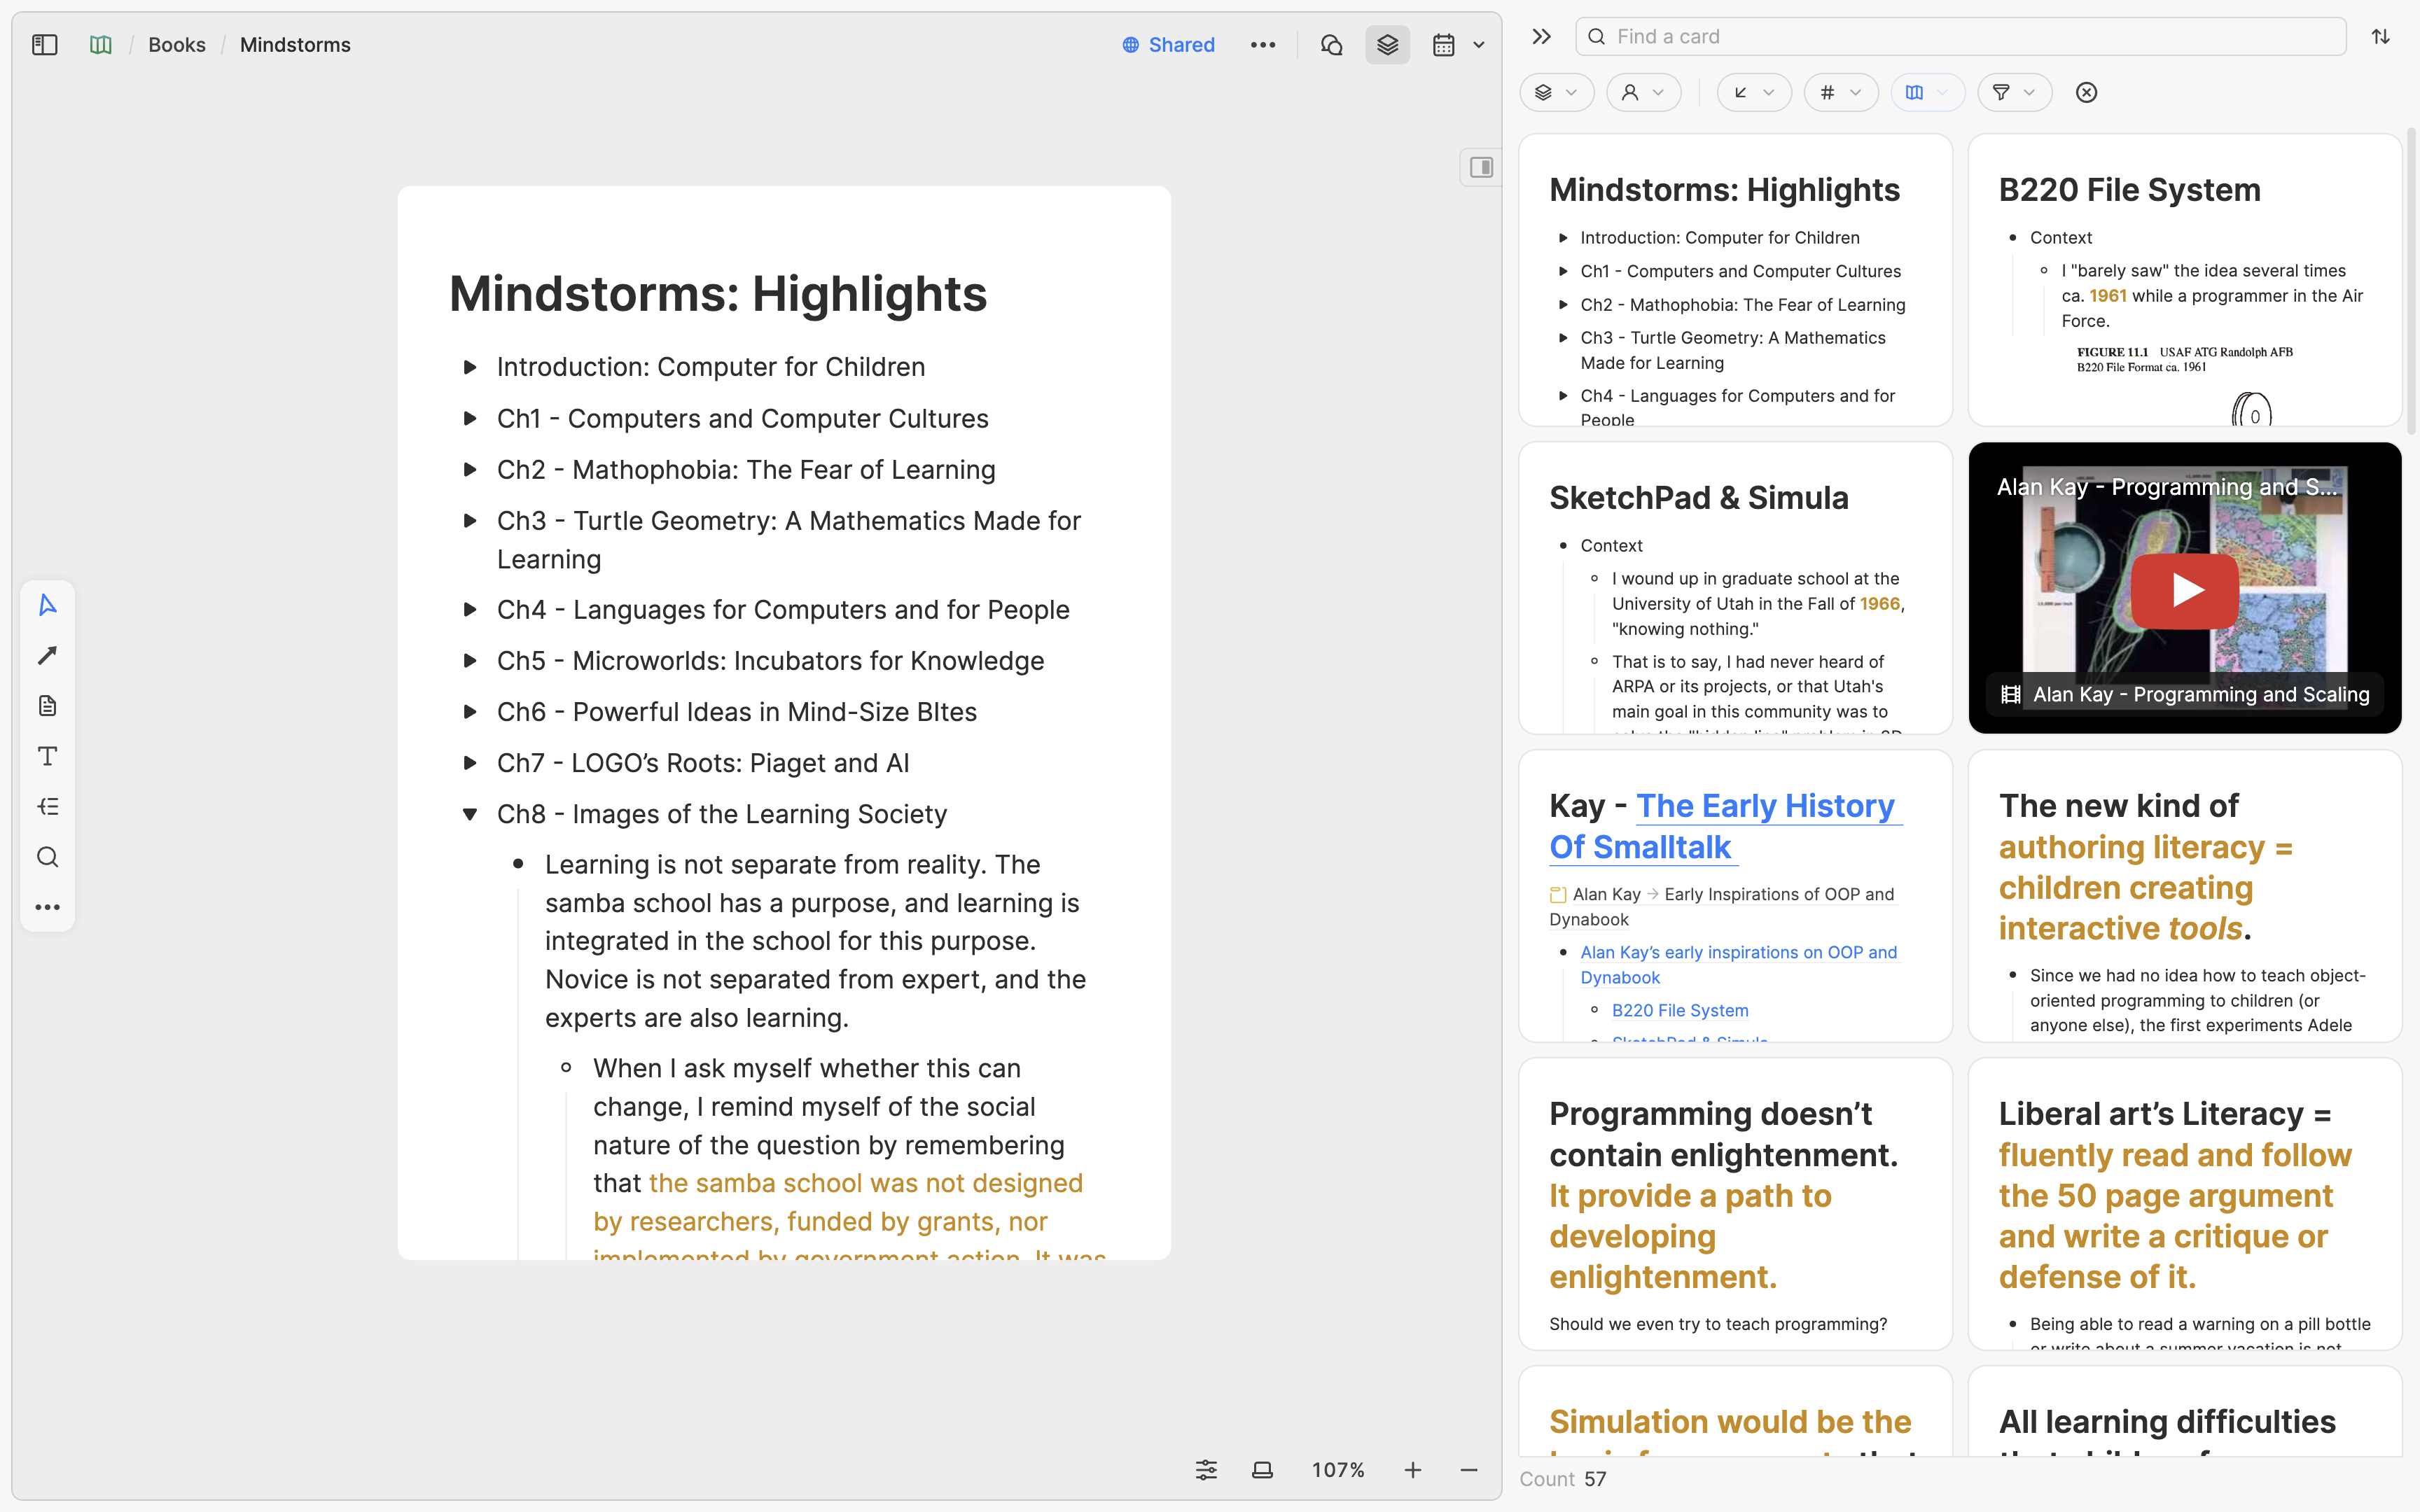Toggle the right side panel on canvas
Image resolution: width=2420 pixels, height=1512 pixels.
pos(1481,167)
